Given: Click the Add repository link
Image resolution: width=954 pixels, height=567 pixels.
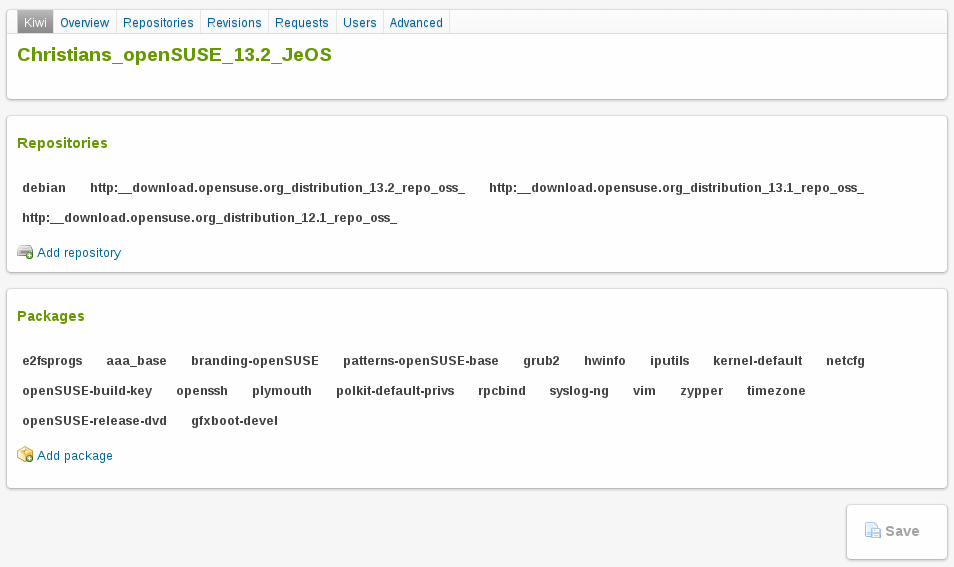Looking at the screenshot, I should click(79, 253).
